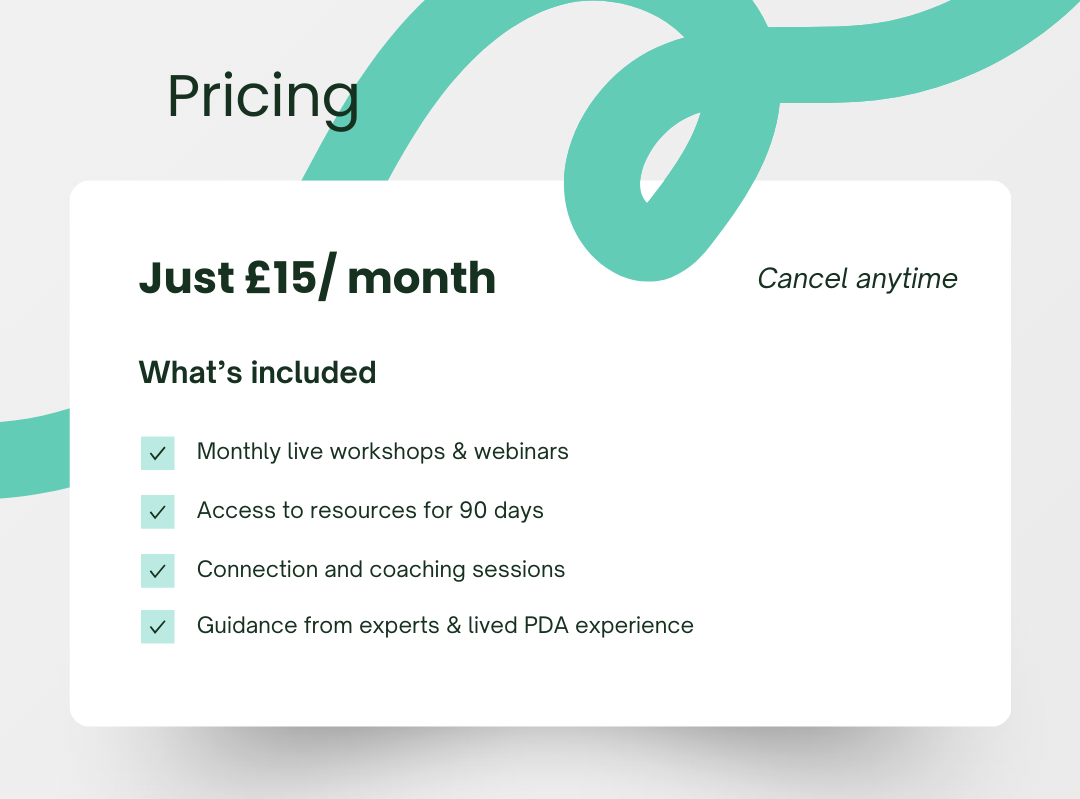Click the Cancel anytime text
1080x799 pixels.
tap(857, 278)
